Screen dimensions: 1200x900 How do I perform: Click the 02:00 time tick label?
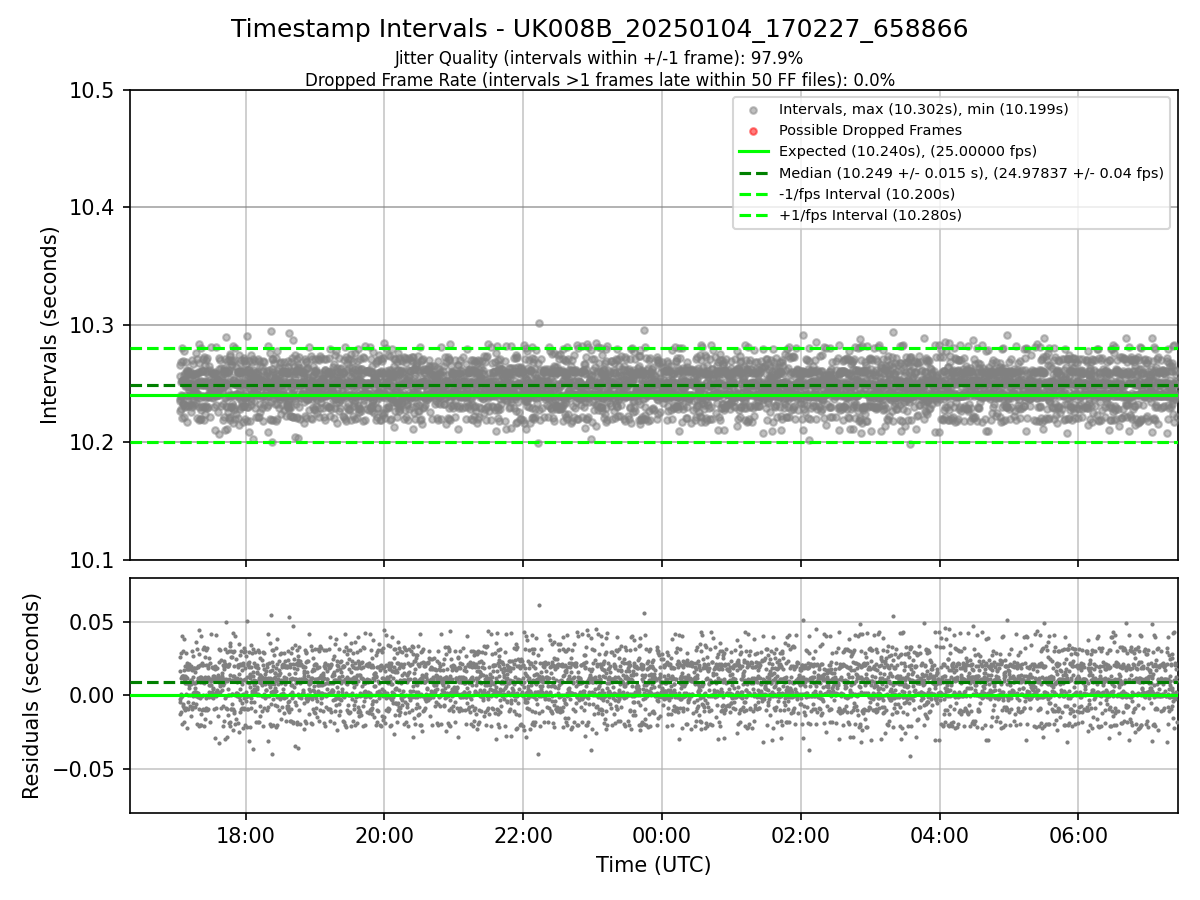pyautogui.click(x=800, y=836)
